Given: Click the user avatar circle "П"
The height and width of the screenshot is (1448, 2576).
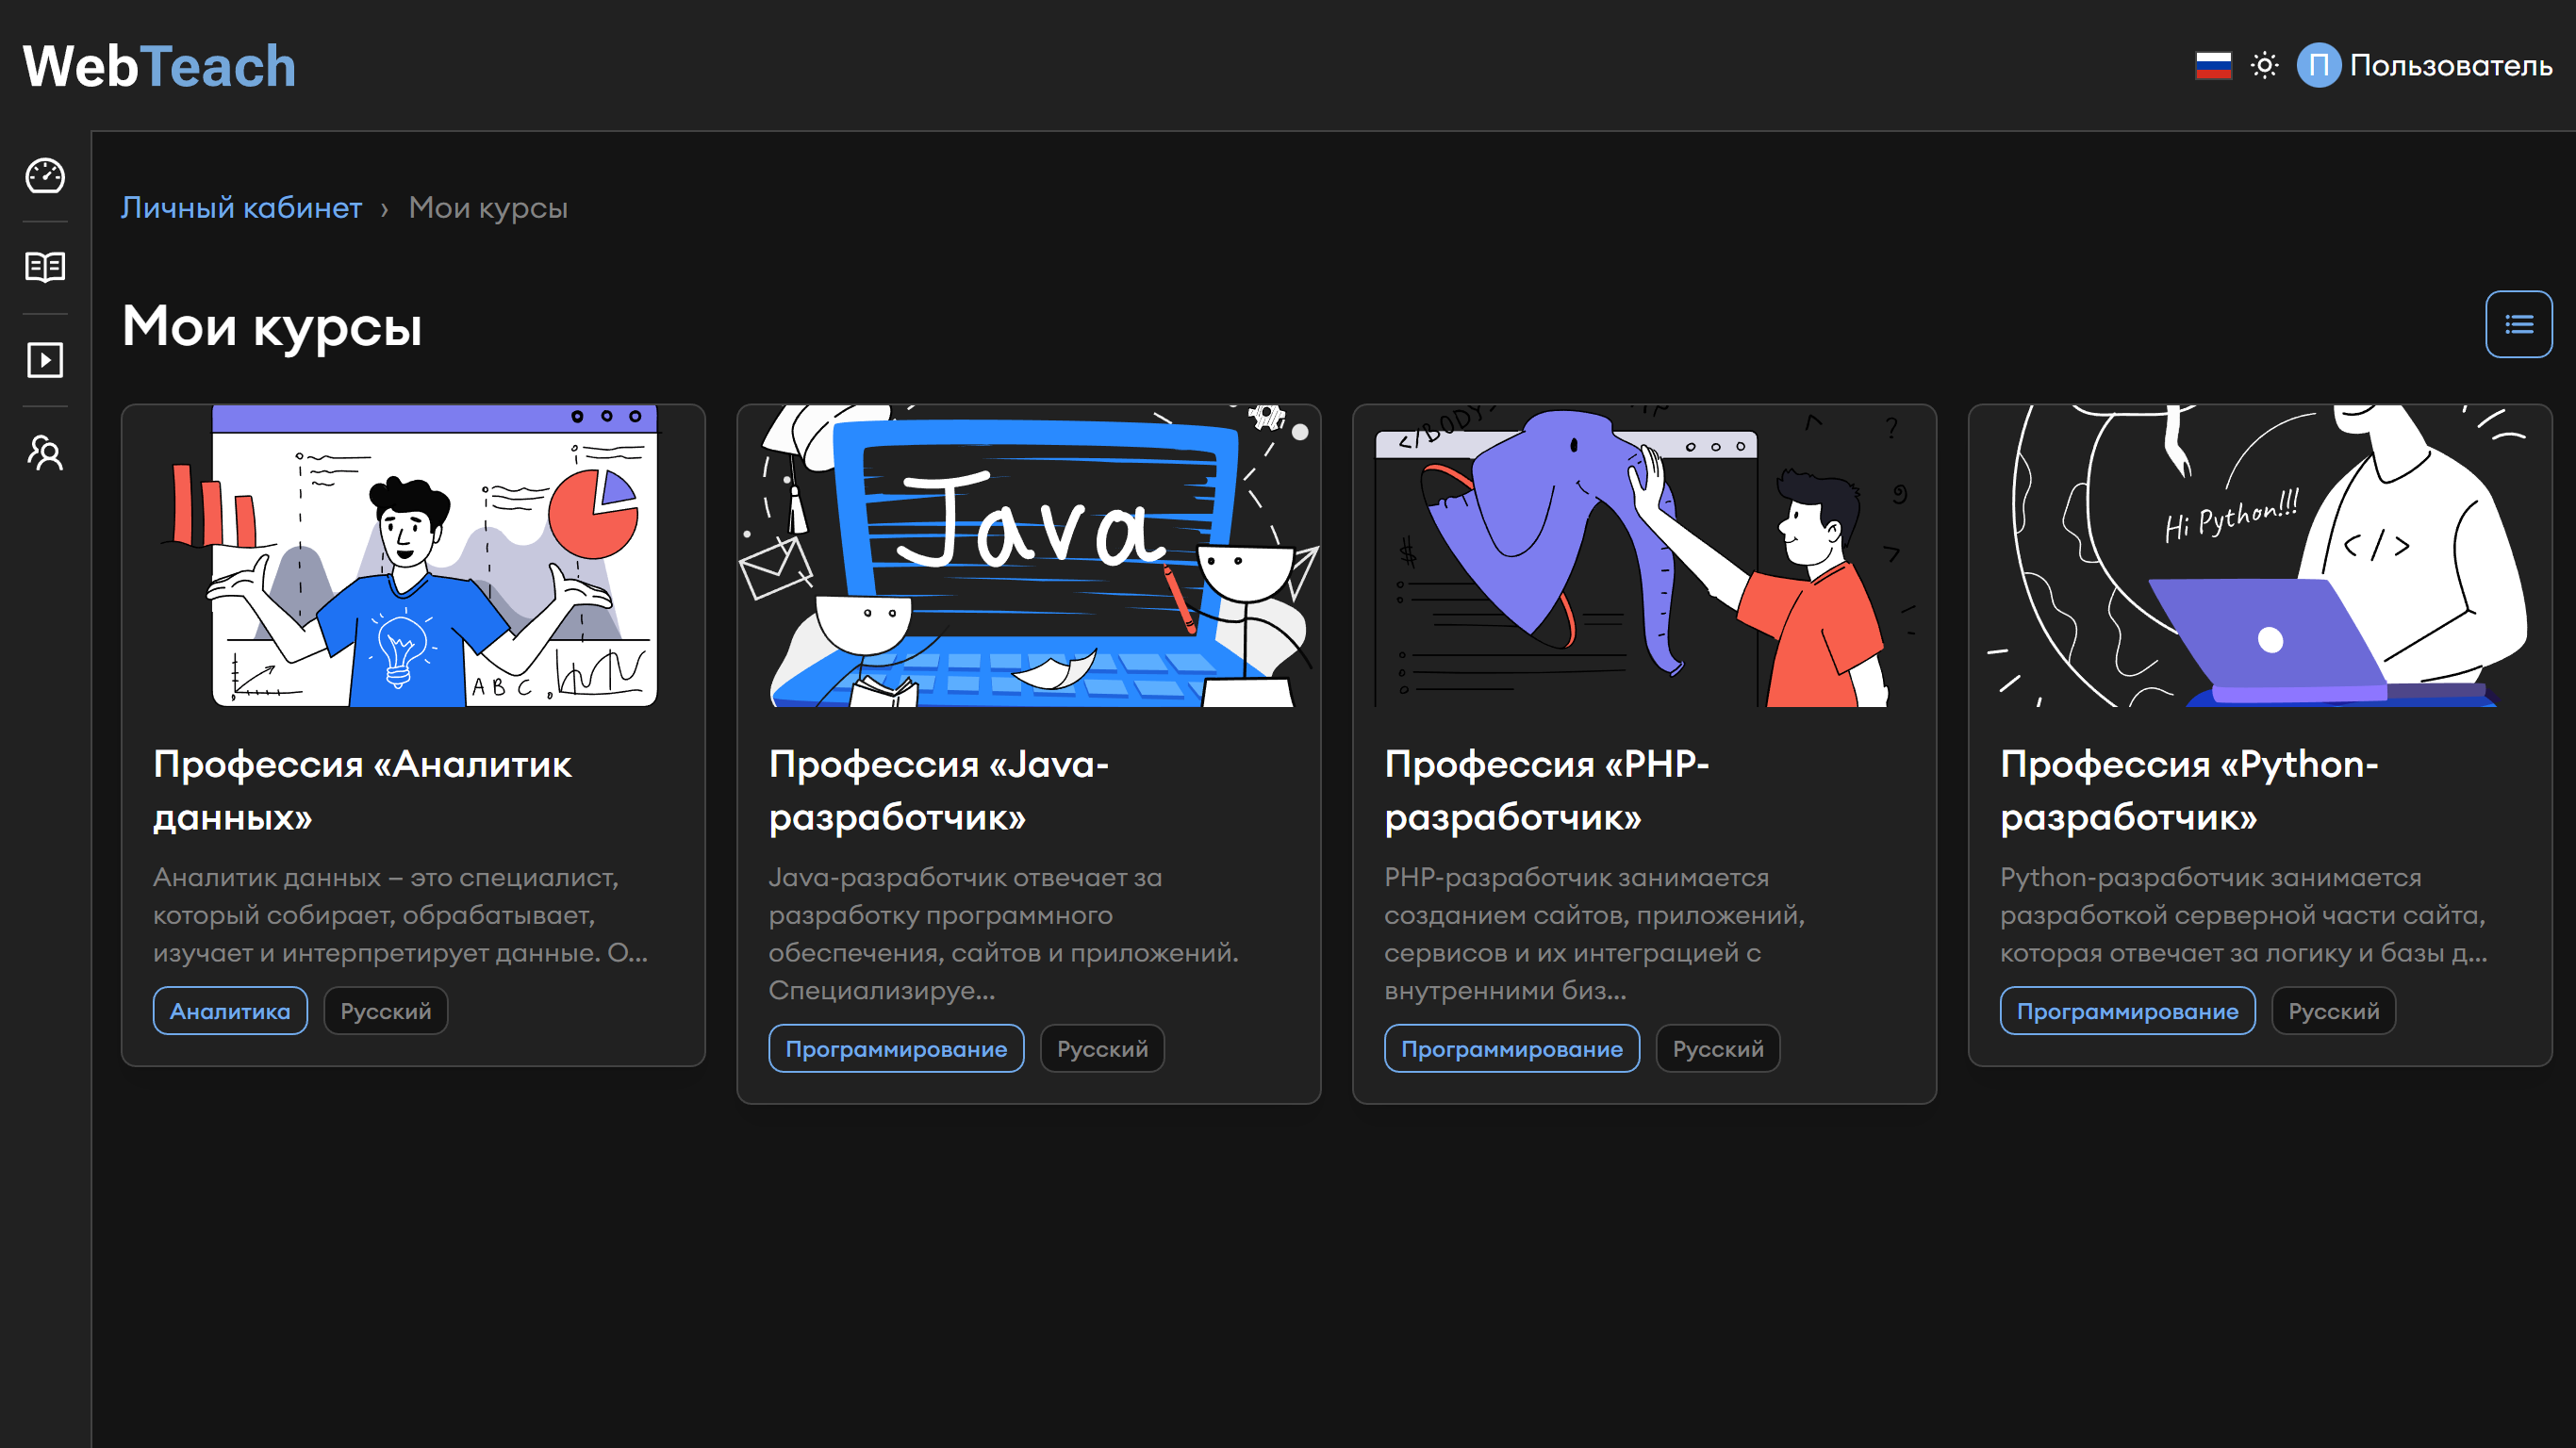Looking at the screenshot, I should [x=2318, y=66].
